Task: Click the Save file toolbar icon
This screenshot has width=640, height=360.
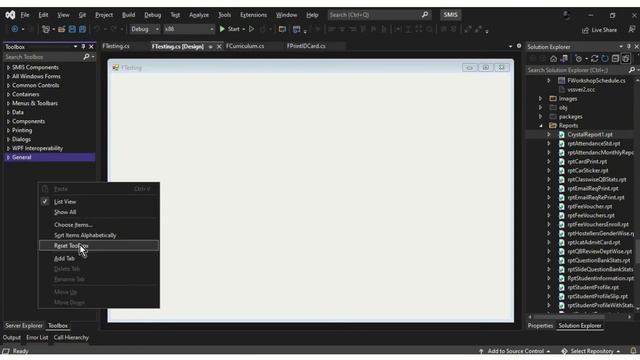Action: (72, 29)
